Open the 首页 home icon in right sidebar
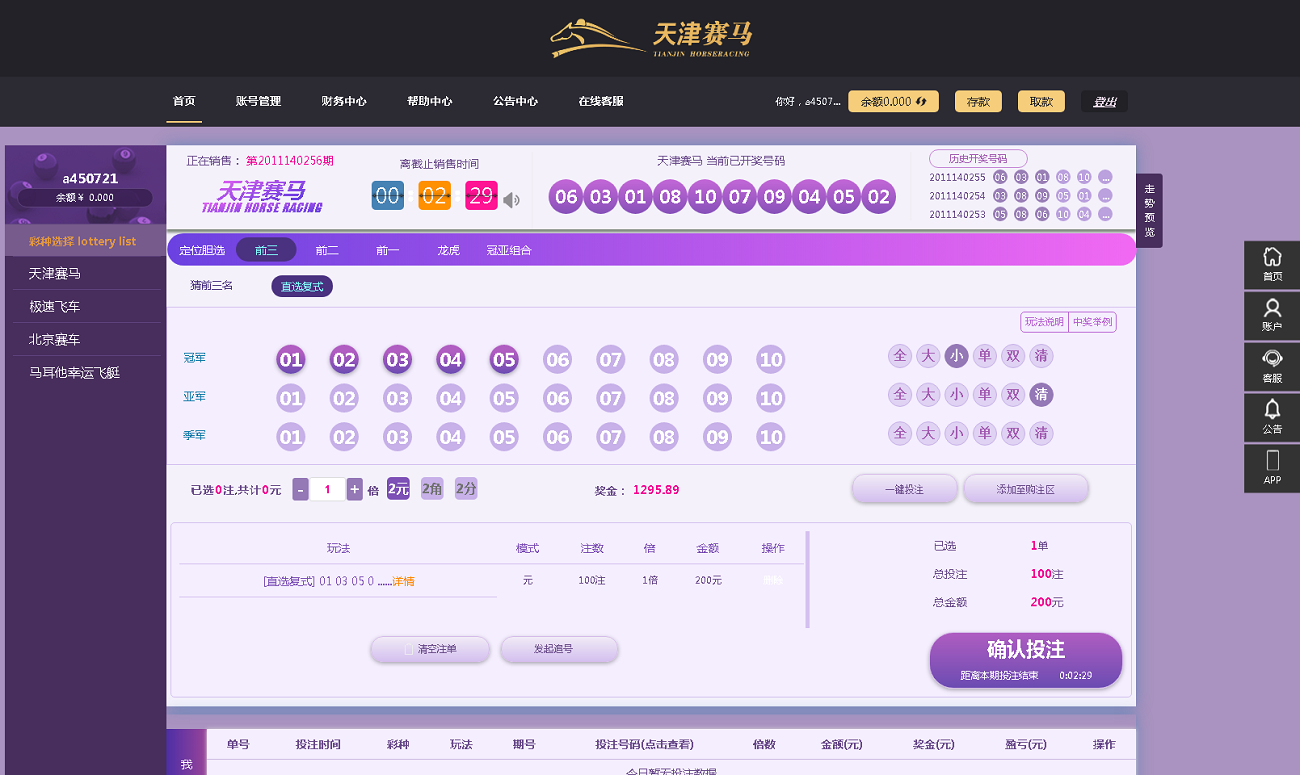1300x775 pixels. click(1272, 265)
